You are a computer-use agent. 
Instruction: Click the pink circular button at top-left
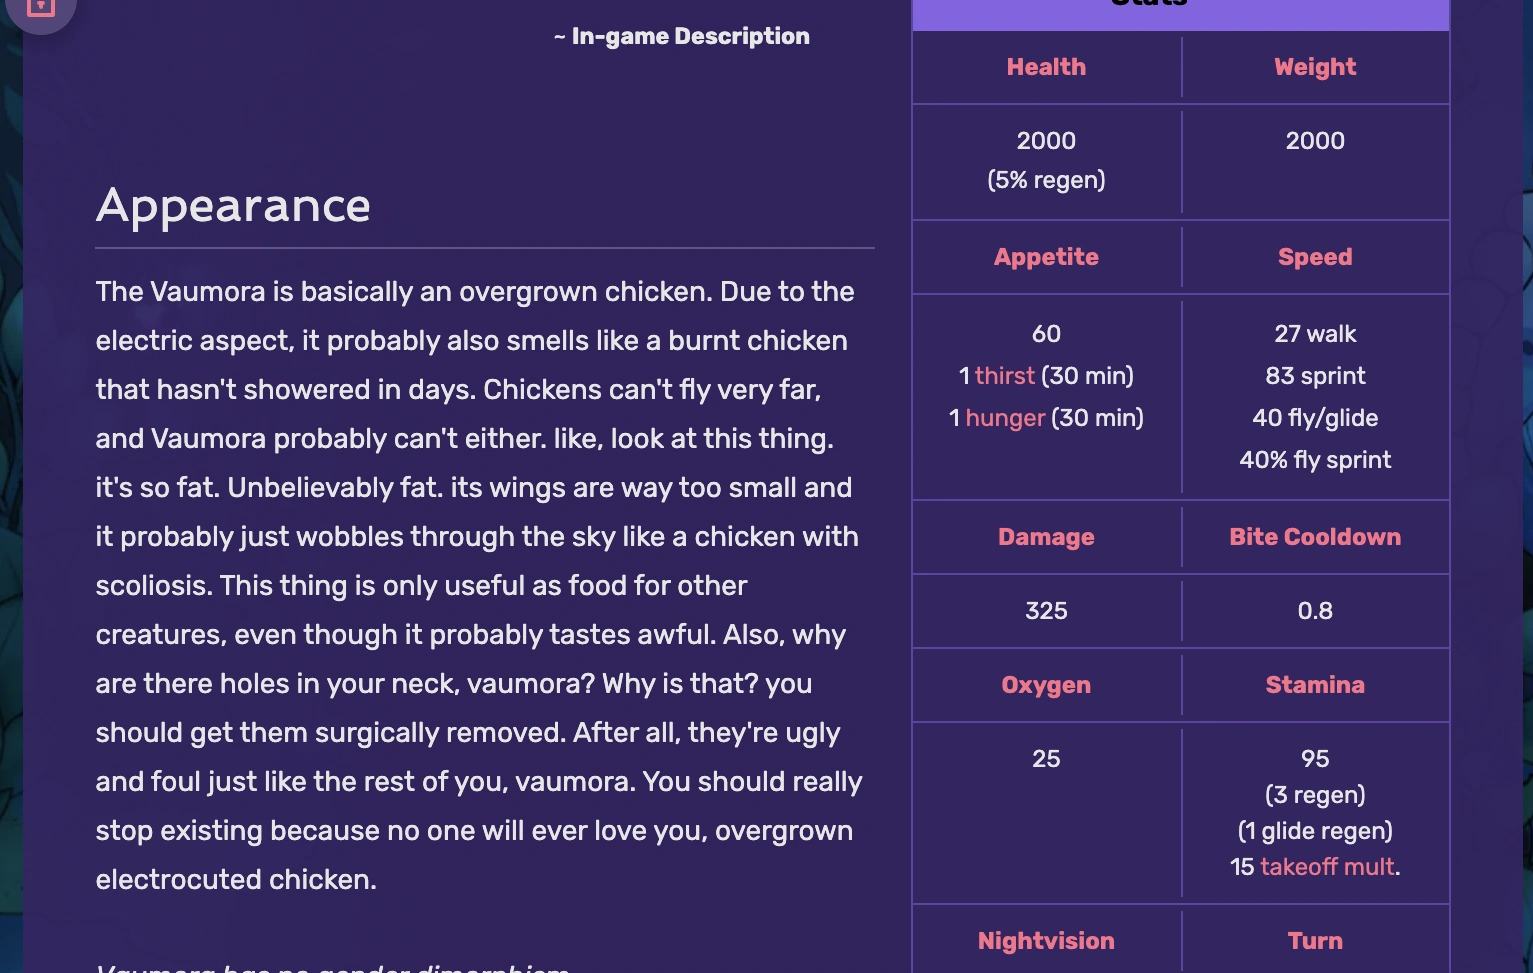tap(40, 8)
